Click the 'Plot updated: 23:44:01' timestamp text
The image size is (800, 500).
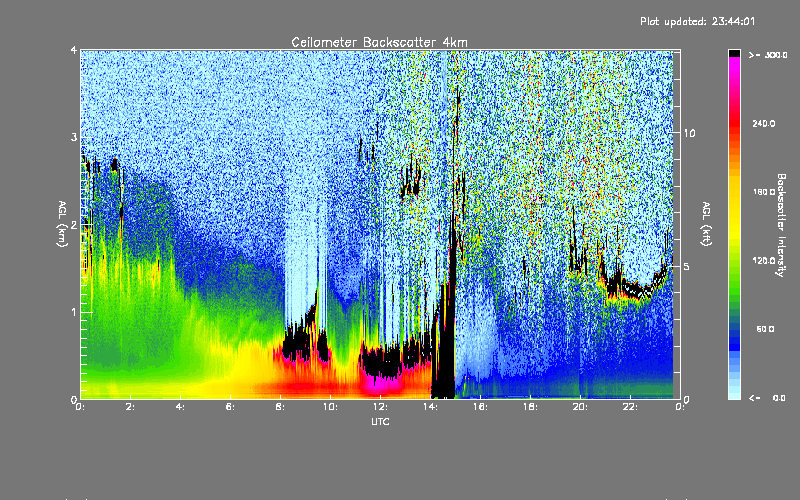[697, 21]
